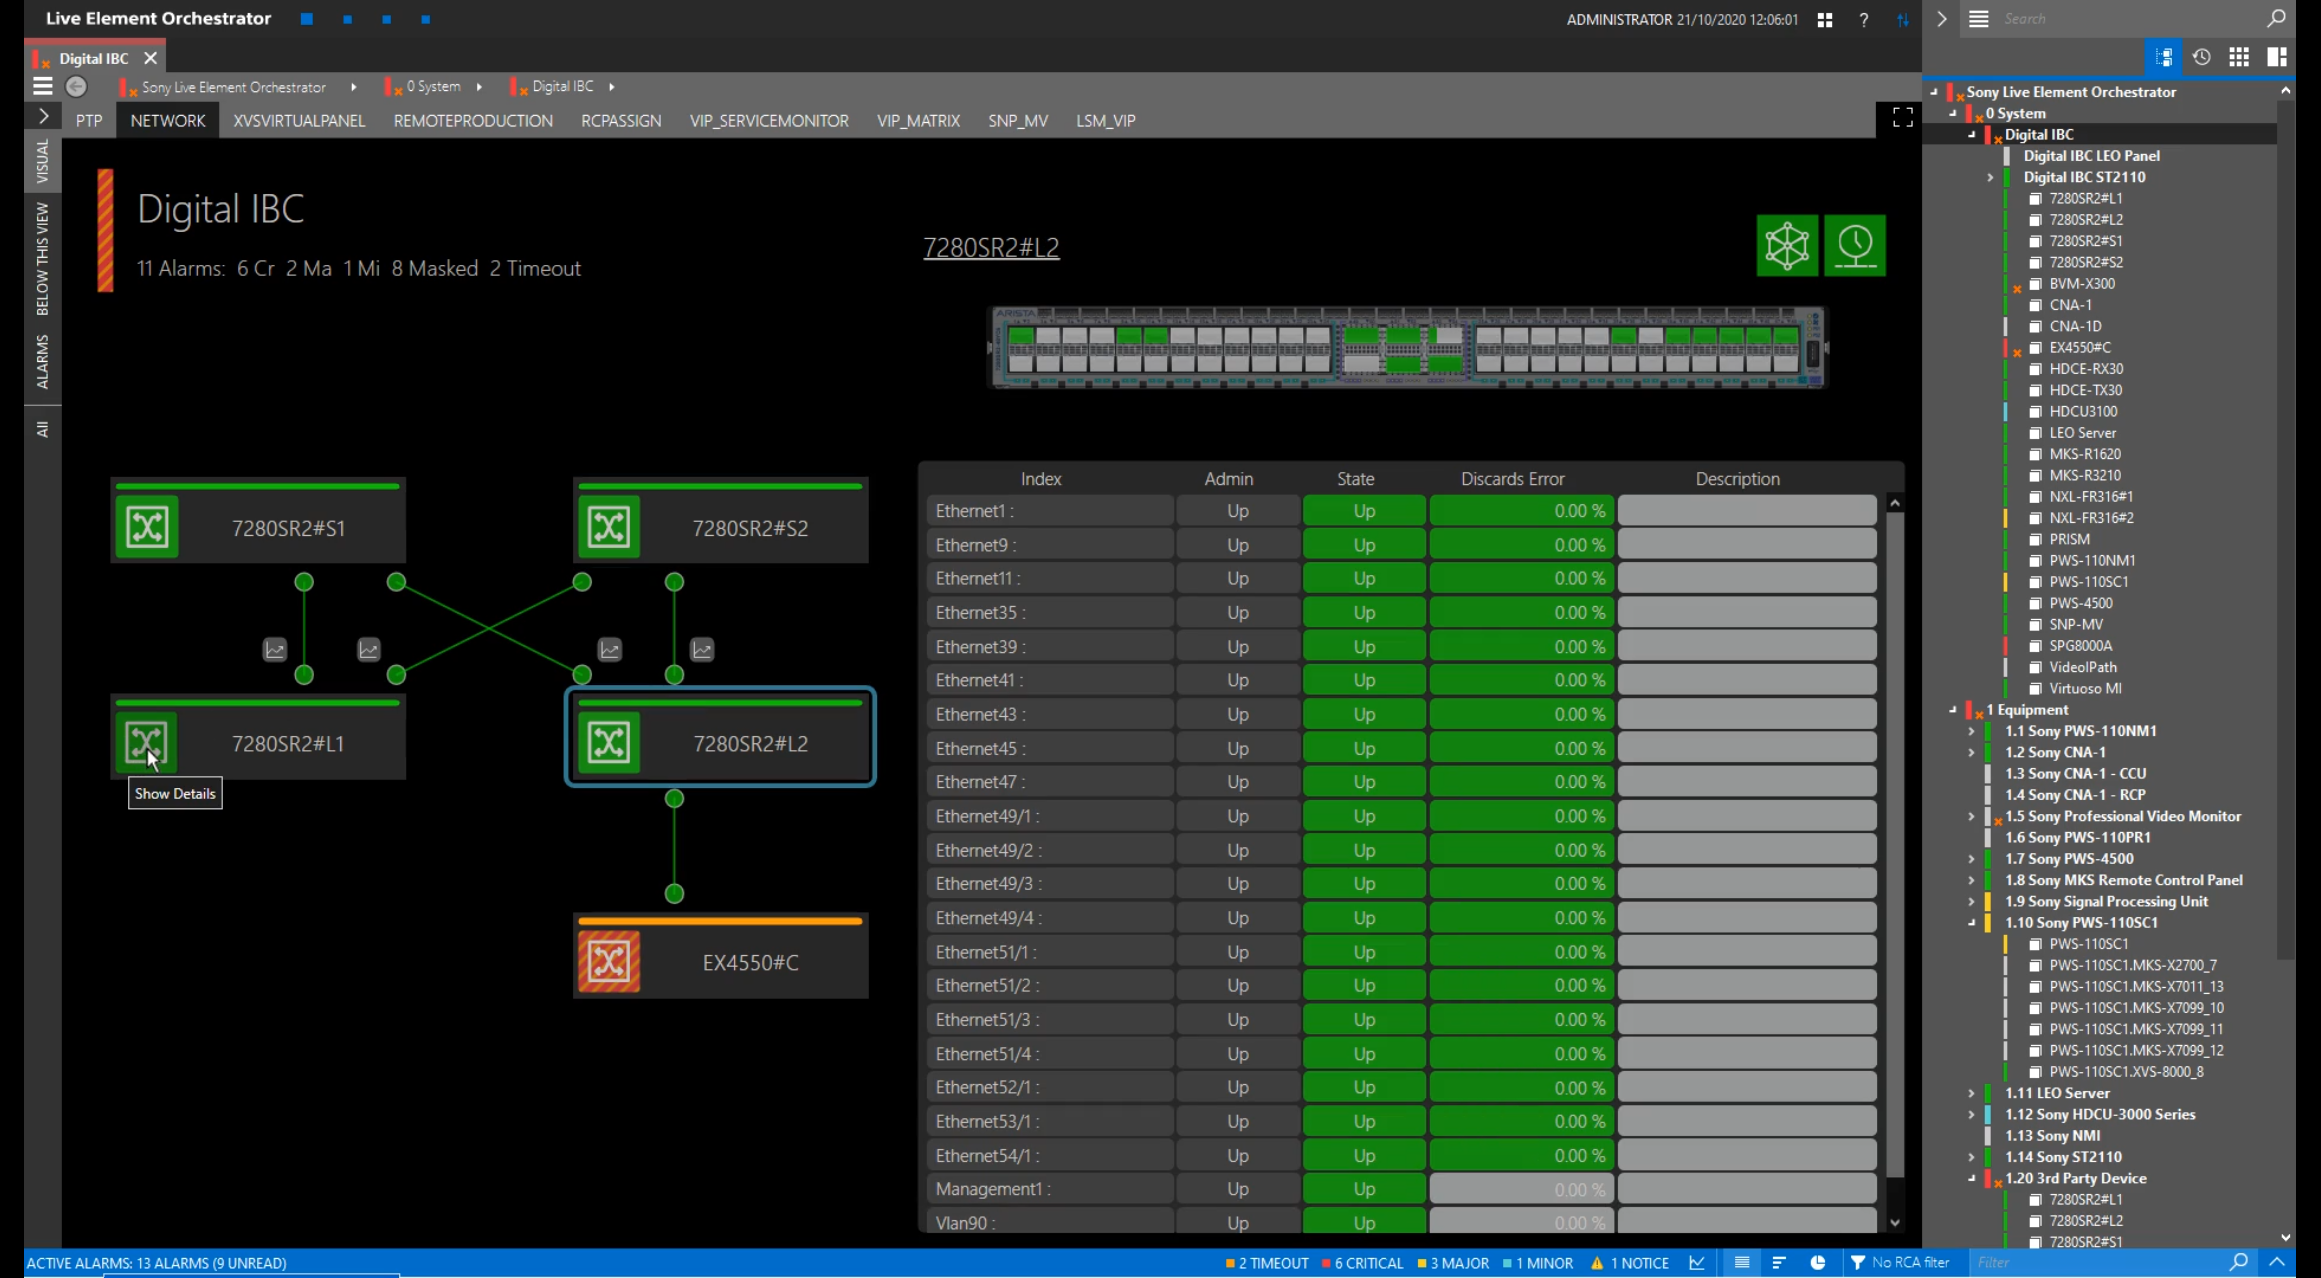Click the green clock icon button

1855,245
